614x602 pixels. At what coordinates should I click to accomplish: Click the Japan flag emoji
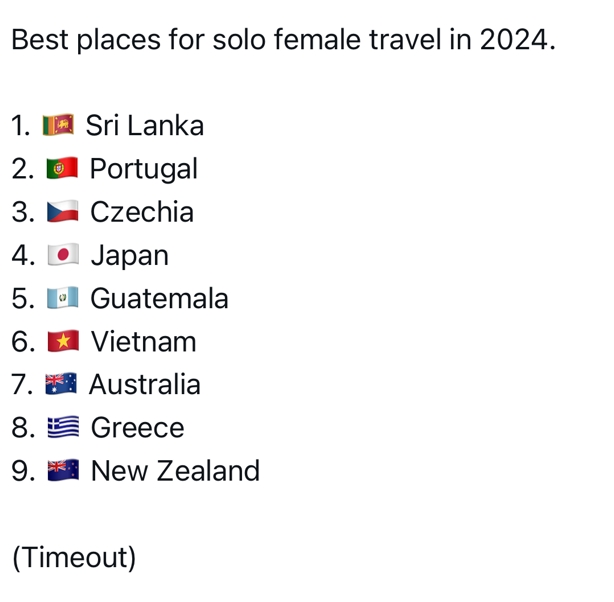[63, 255]
